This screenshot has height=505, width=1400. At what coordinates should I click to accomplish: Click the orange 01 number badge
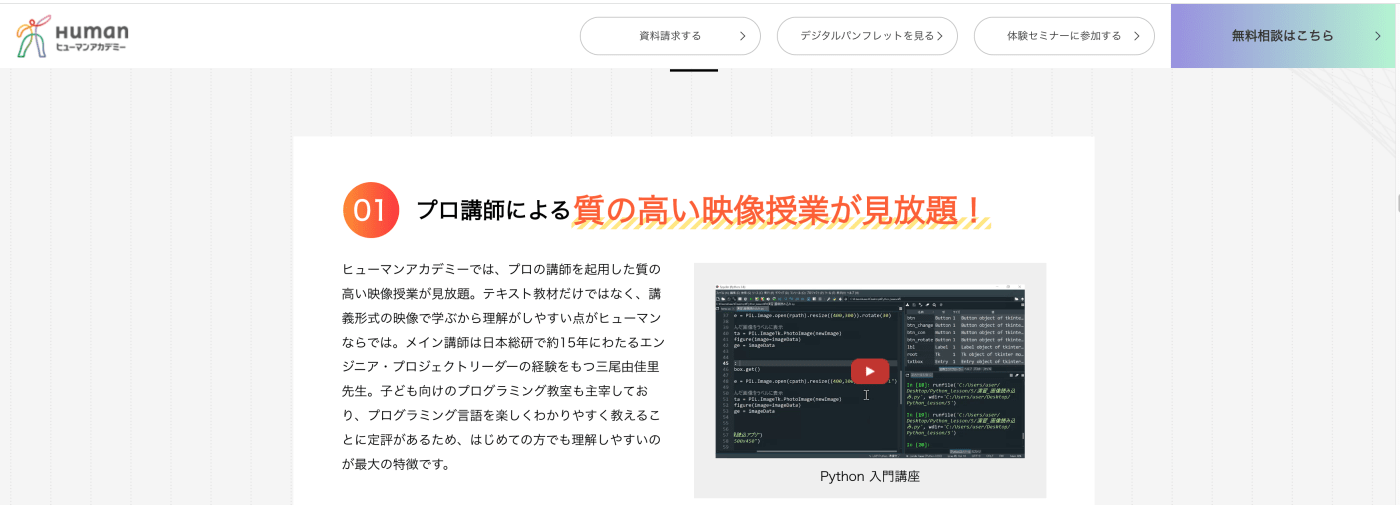371,210
